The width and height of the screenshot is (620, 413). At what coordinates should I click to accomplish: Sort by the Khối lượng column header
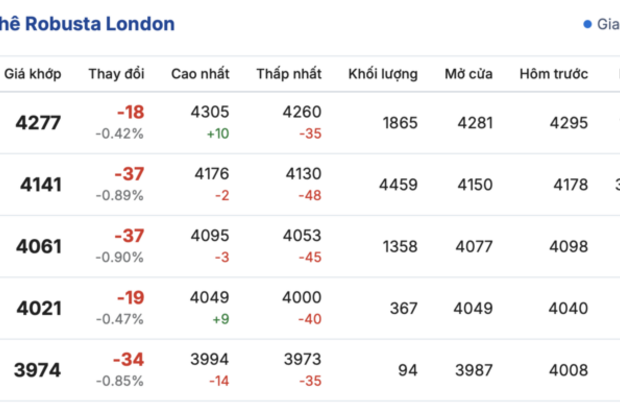coord(383,74)
